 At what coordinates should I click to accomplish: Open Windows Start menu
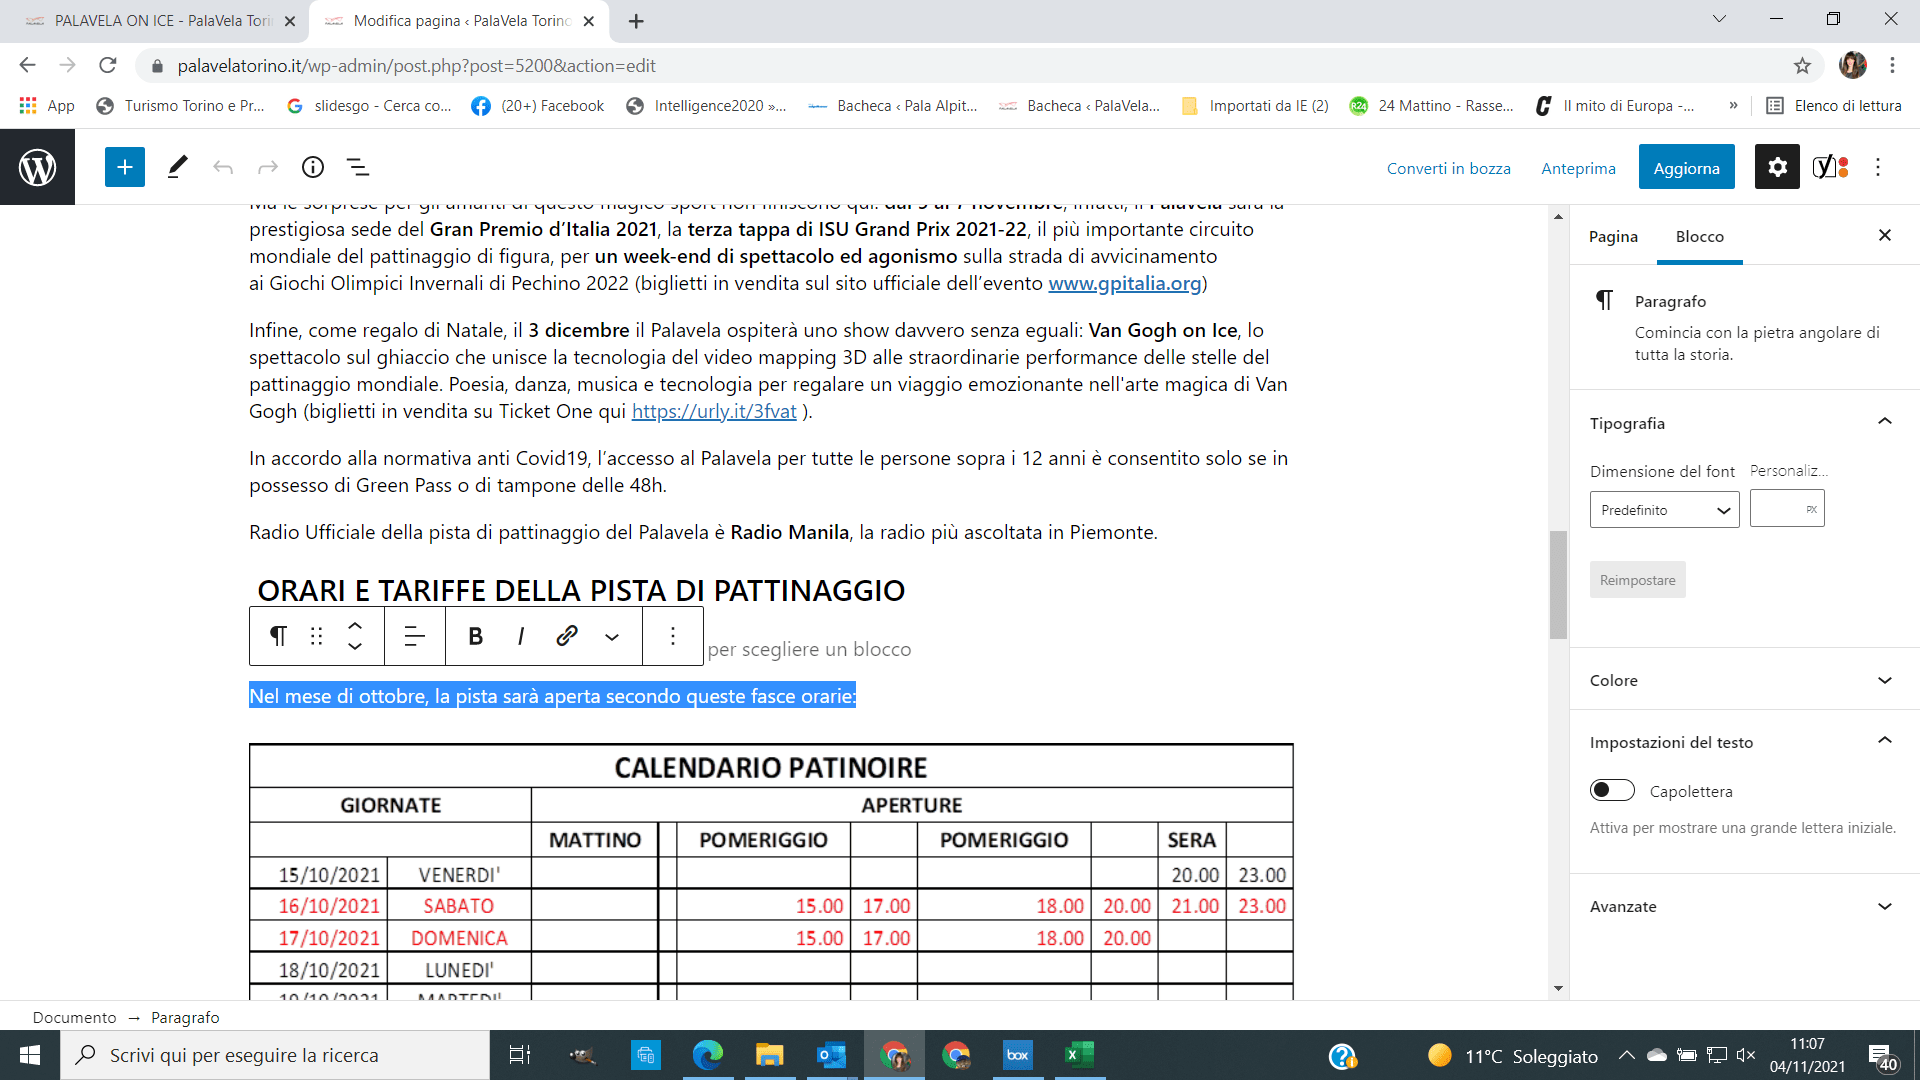pos(29,1055)
